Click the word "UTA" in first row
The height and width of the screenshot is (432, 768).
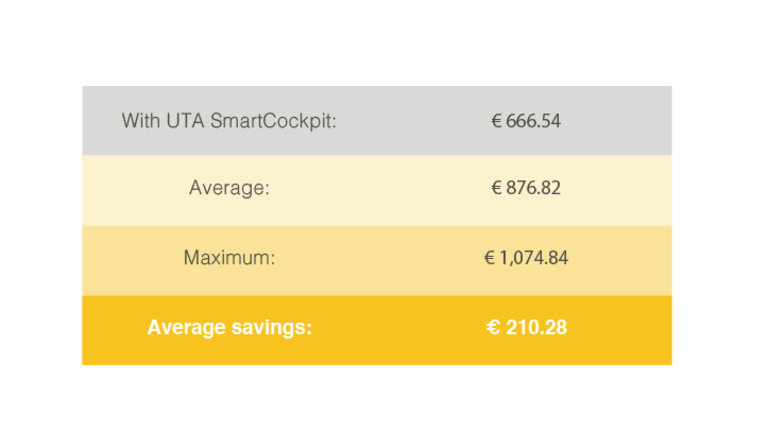point(185,120)
